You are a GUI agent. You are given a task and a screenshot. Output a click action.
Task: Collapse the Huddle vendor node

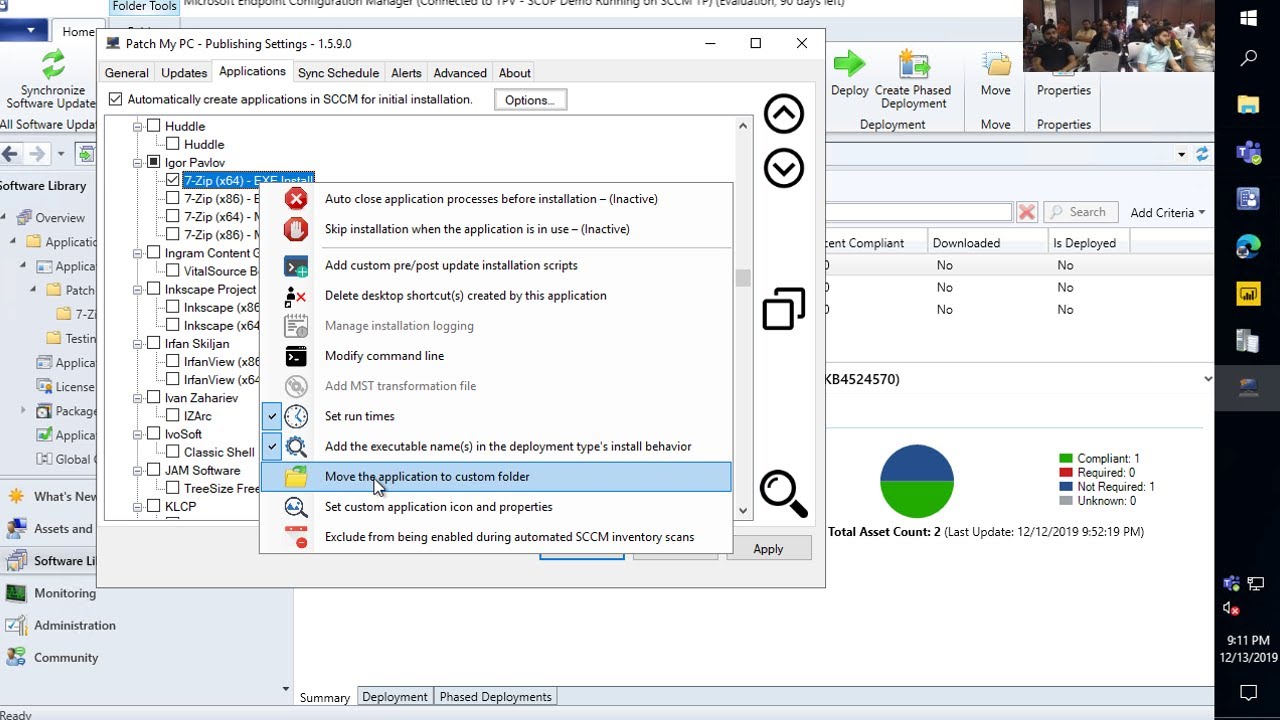138,126
